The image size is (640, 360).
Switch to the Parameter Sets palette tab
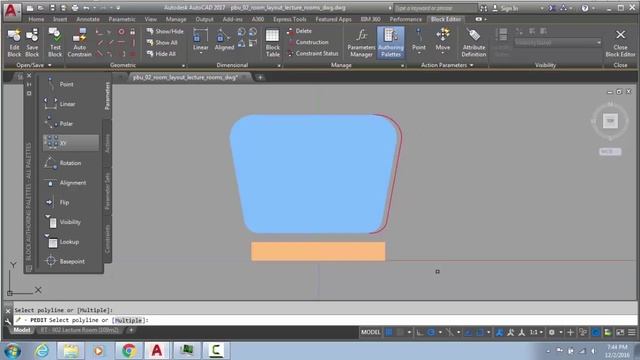tap(107, 191)
